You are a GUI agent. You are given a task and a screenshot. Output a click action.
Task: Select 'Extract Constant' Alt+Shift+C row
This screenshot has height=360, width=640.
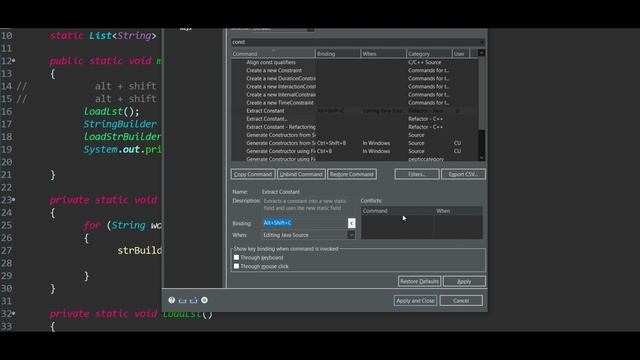tap(354, 111)
